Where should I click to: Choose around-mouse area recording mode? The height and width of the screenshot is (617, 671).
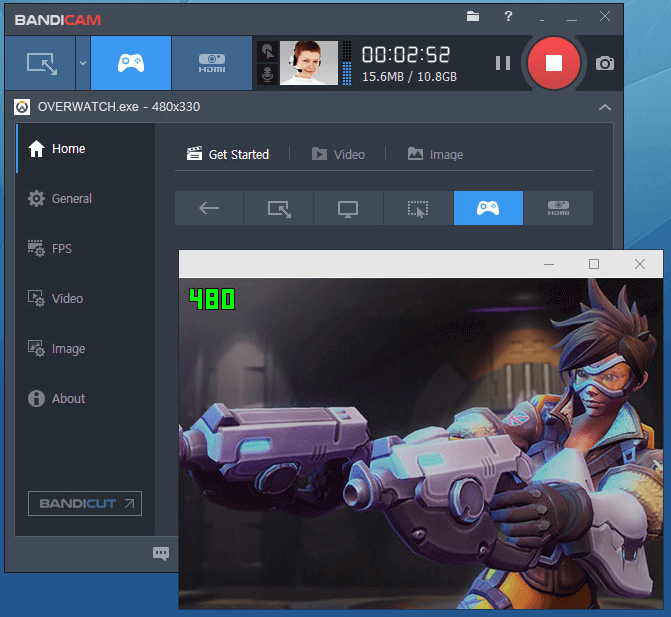click(x=418, y=208)
